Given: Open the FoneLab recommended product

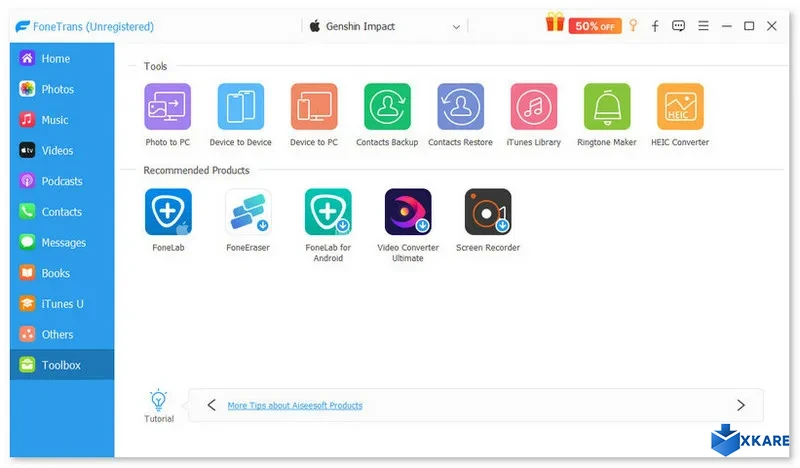Looking at the screenshot, I should tap(168, 212).
